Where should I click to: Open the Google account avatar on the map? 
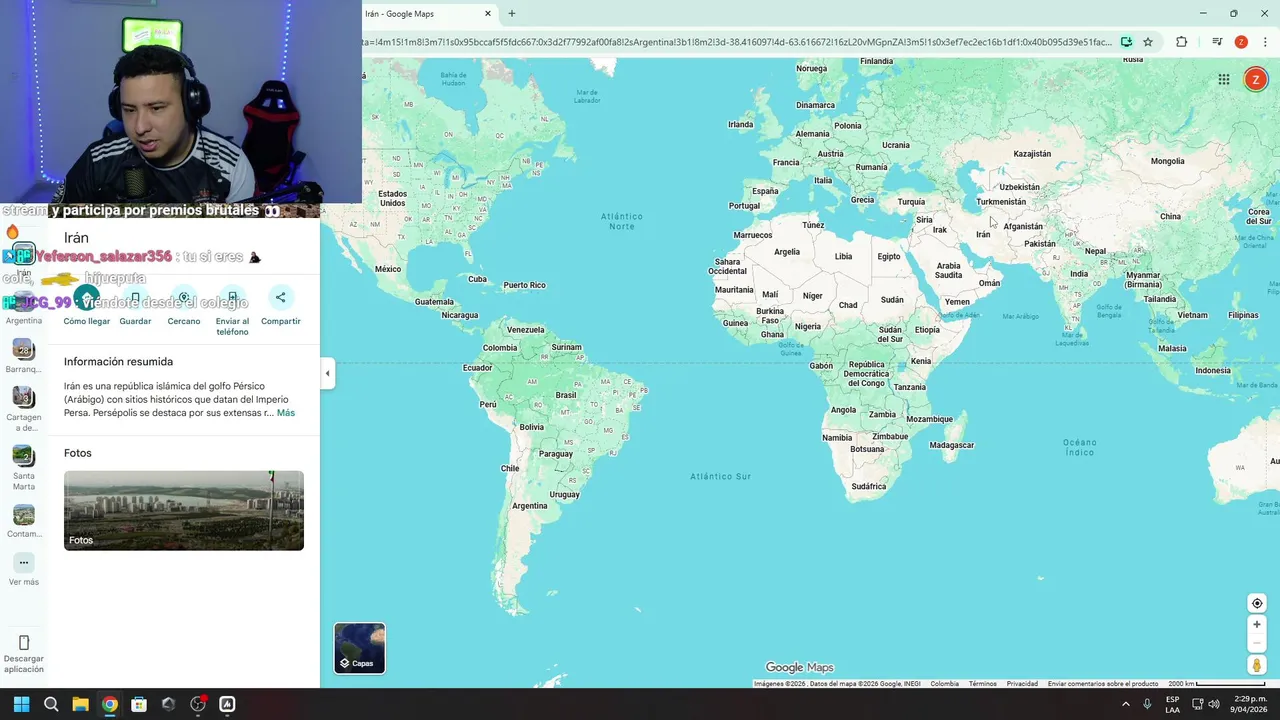coord(1255,80)
